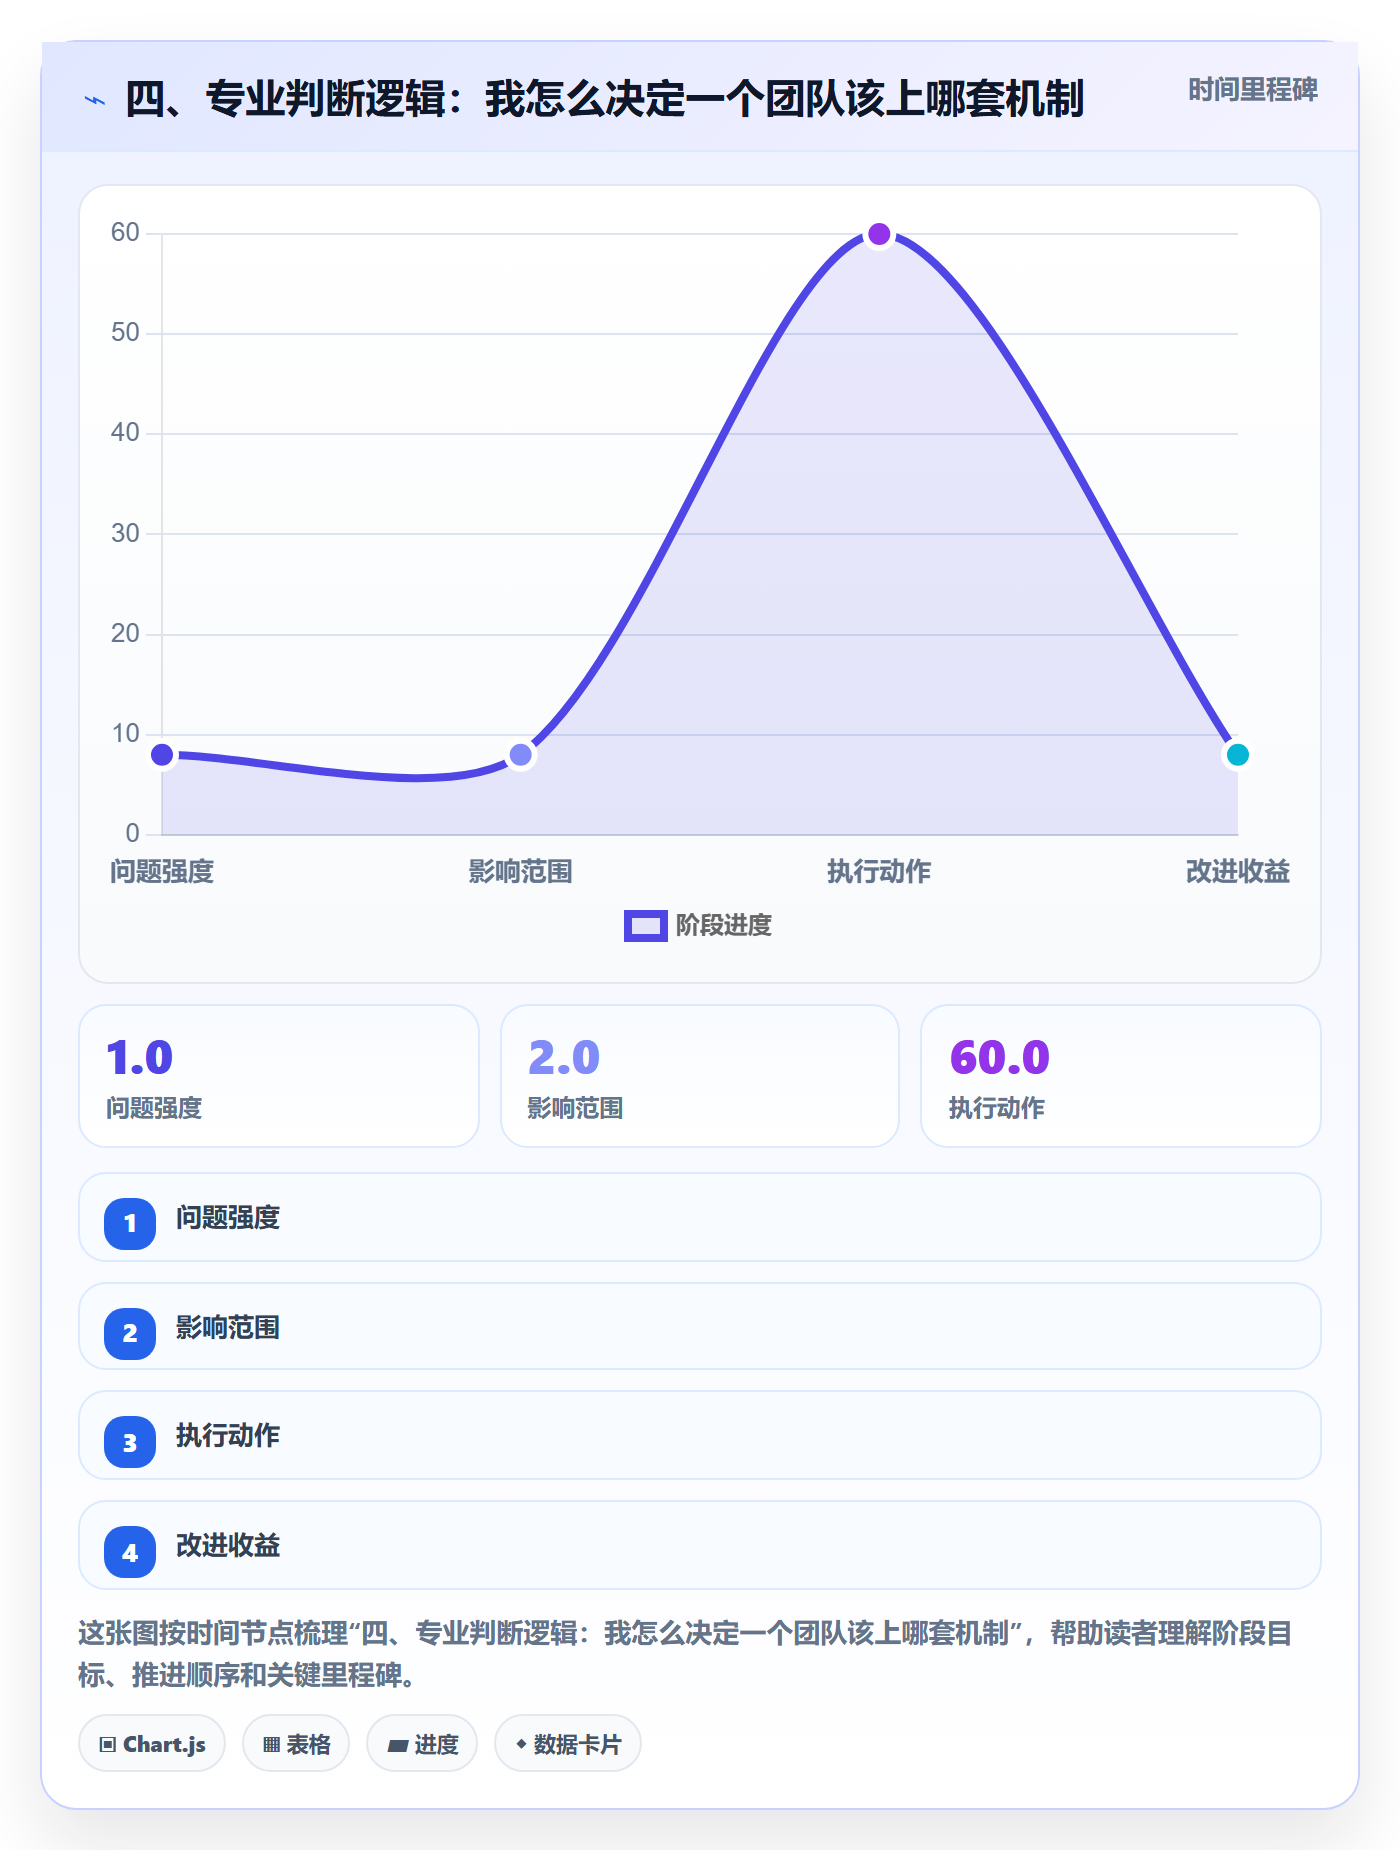
Task: Click the 影响范围 x-axis label
Action: click(x=520, y=872)
